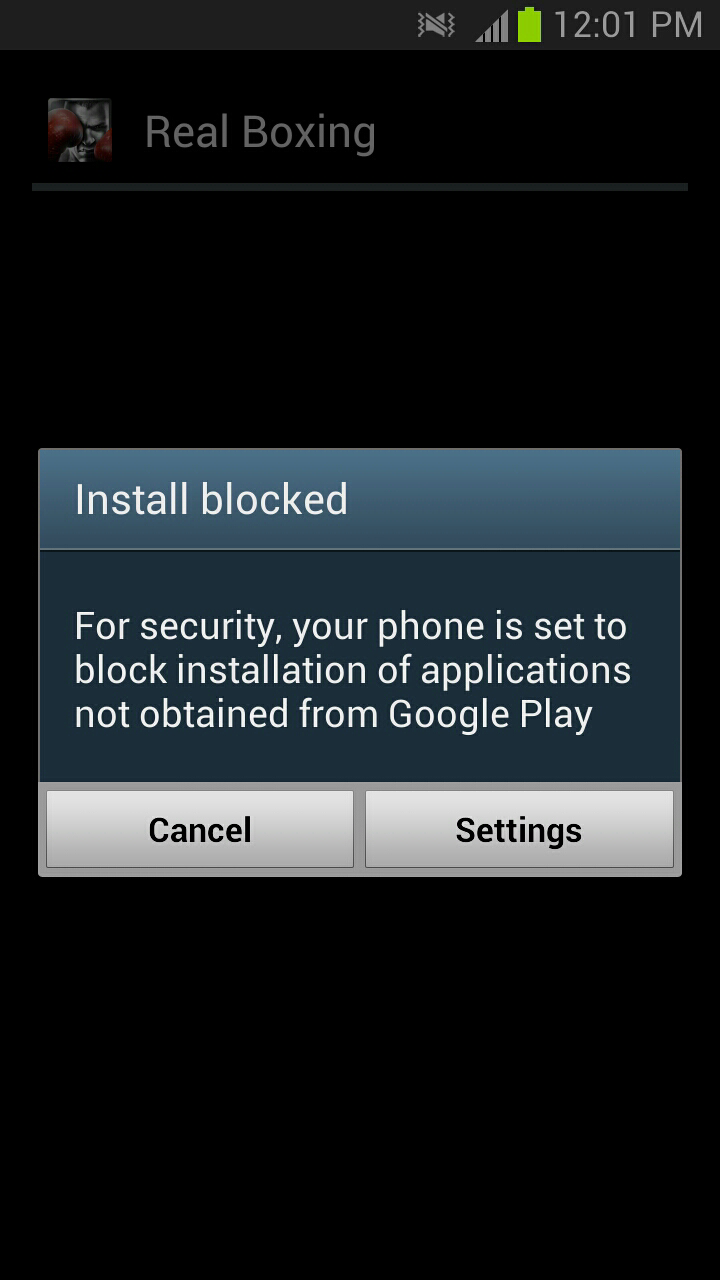This screenshot has width=720, height=1280.
Task: Tap the signal strength bars icon
Action: (x=492, y=26)
